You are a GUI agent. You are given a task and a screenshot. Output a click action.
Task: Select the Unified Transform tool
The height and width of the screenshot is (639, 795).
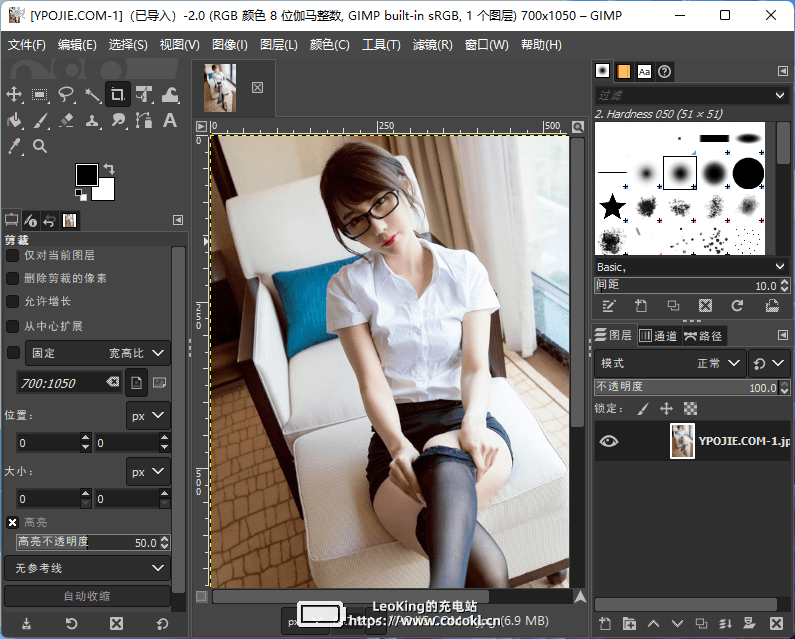[144, 94]
